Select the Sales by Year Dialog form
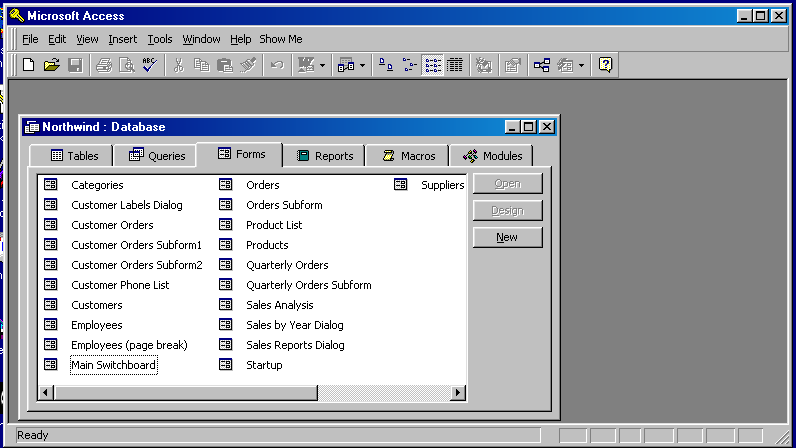The image size is (796, 448). (295, 325)
